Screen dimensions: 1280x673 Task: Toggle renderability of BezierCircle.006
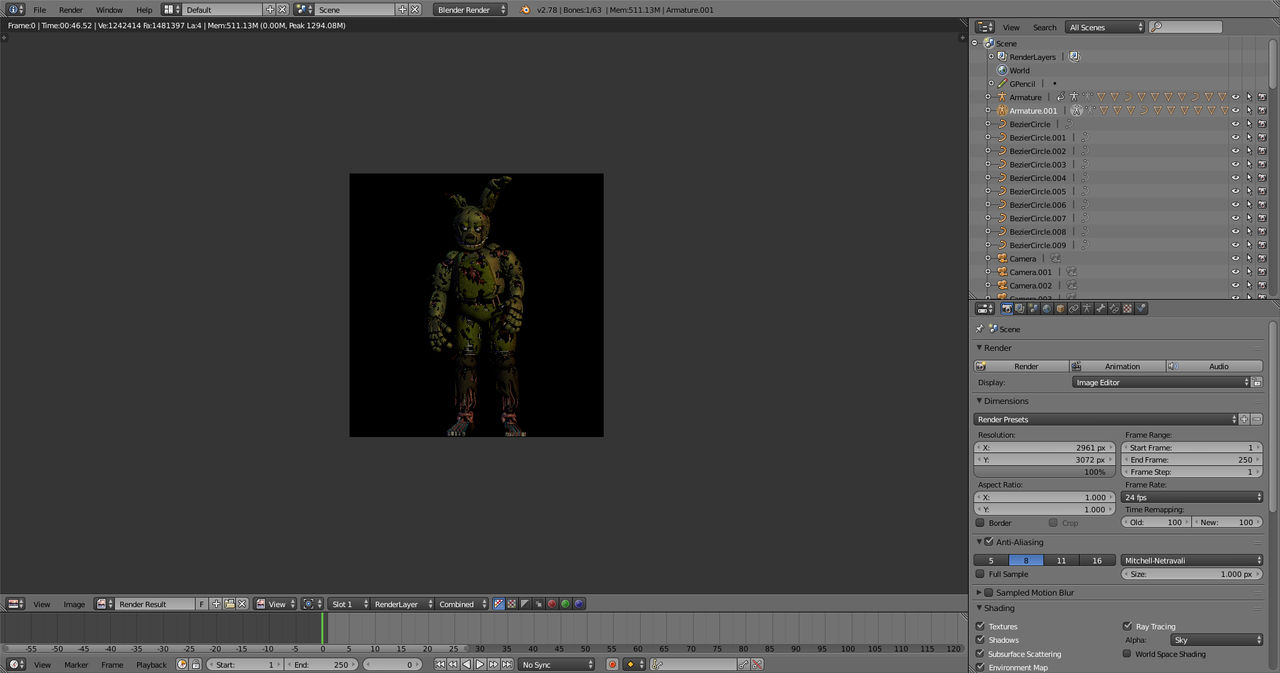pos(1262,204)
